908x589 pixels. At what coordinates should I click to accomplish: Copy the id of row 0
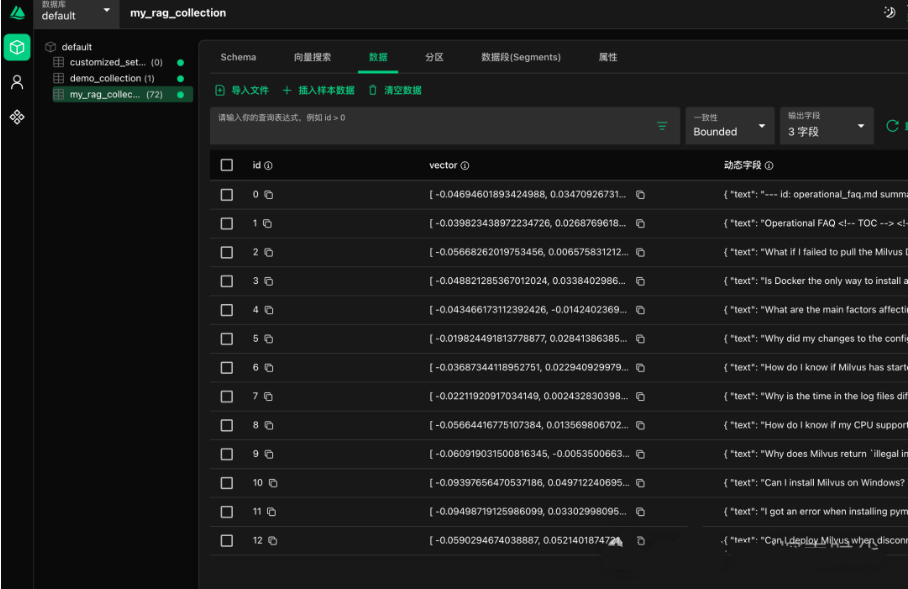pos(269,195)
